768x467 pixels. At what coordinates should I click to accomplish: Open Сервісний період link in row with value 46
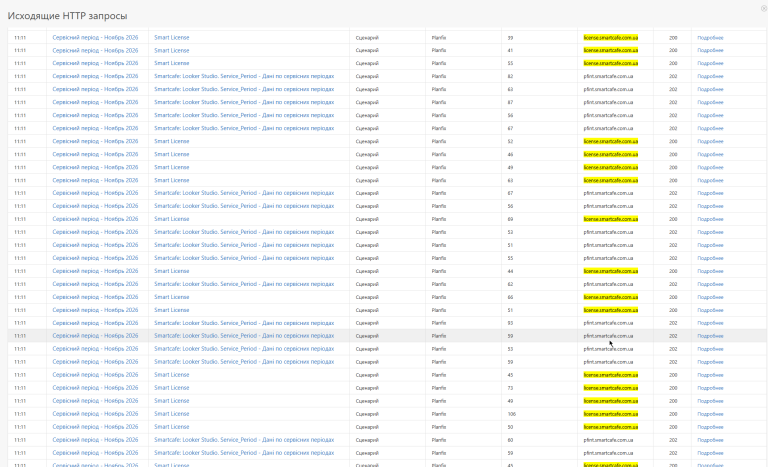(x=95, y=154)
